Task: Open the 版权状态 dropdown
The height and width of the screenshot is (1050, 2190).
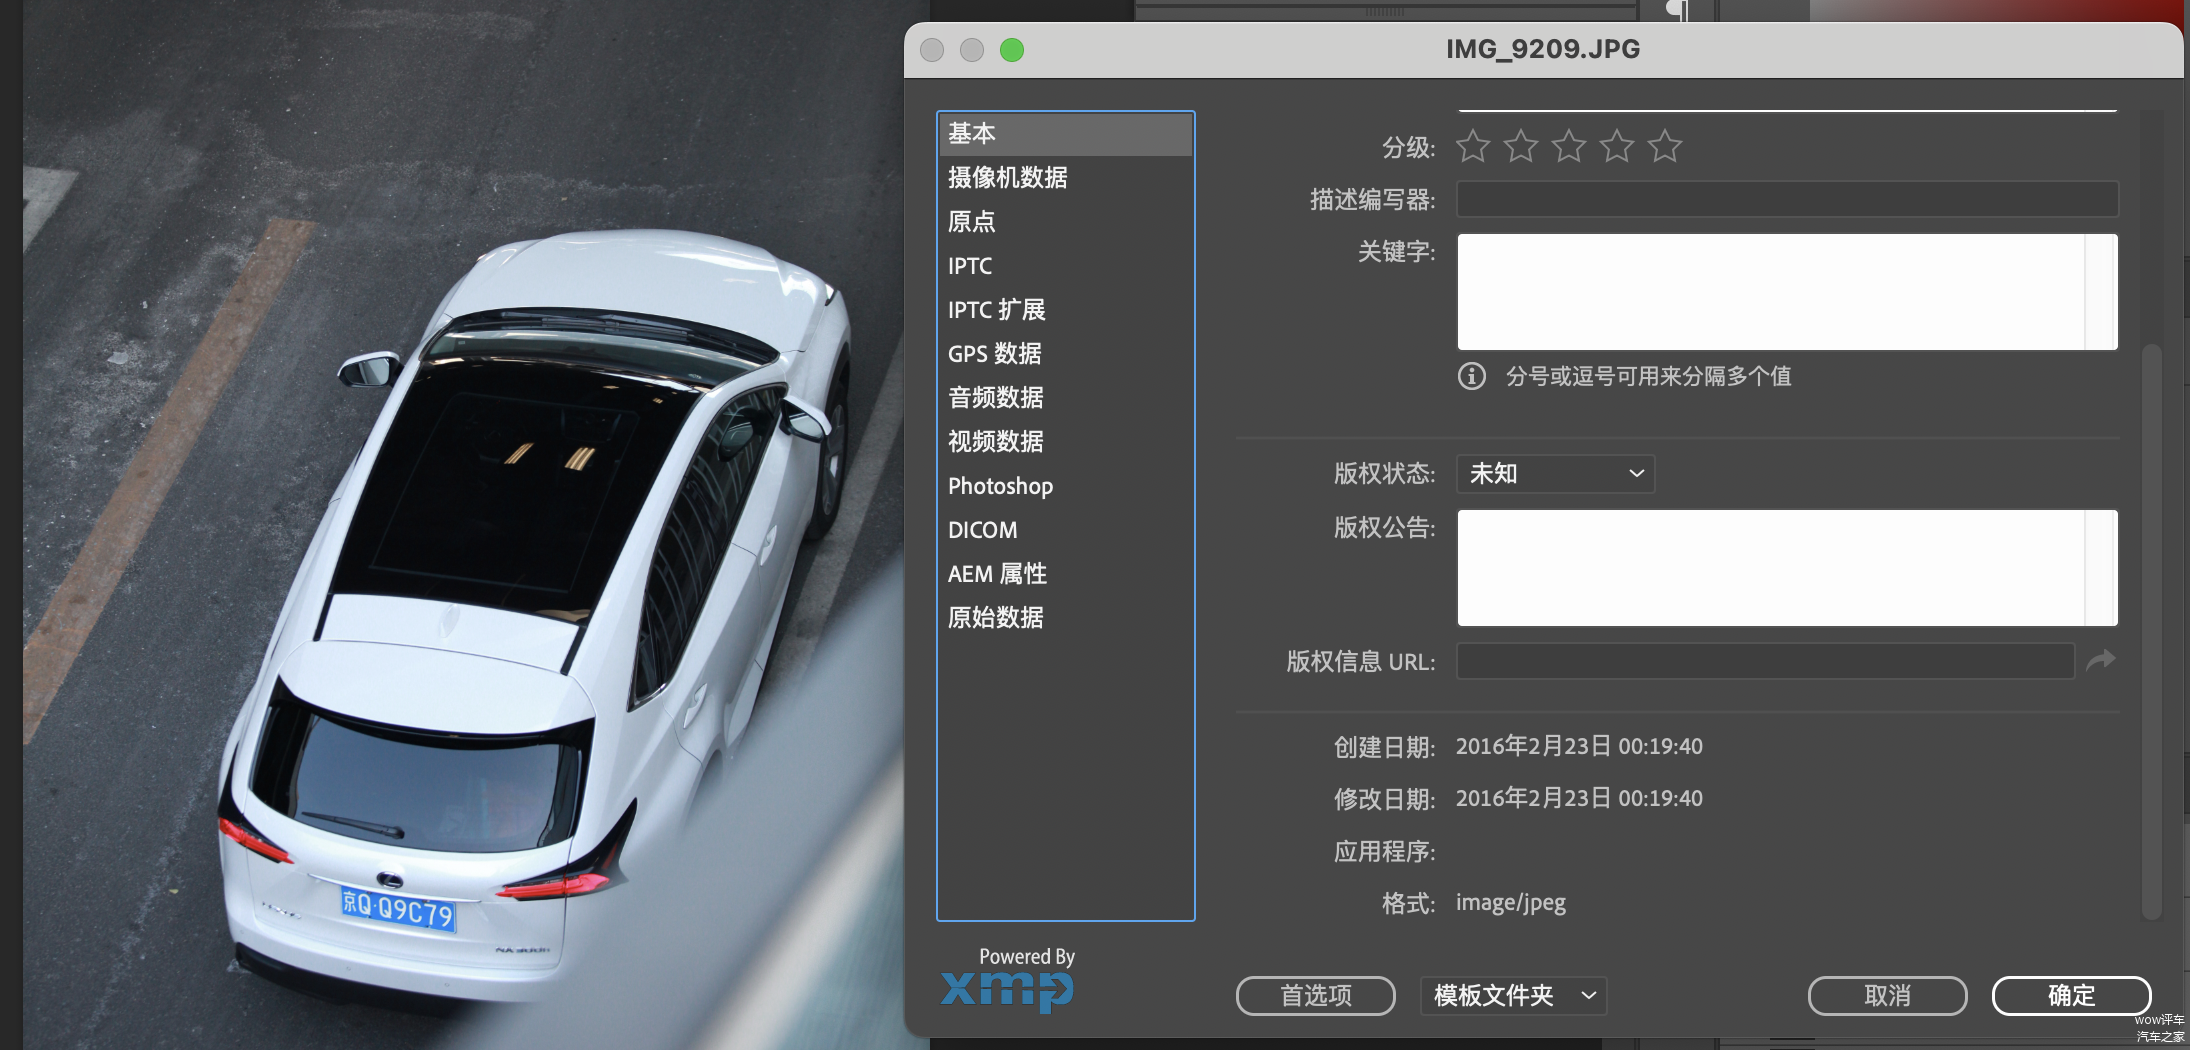Action: pyautogui.click(x=1555, y=474)
